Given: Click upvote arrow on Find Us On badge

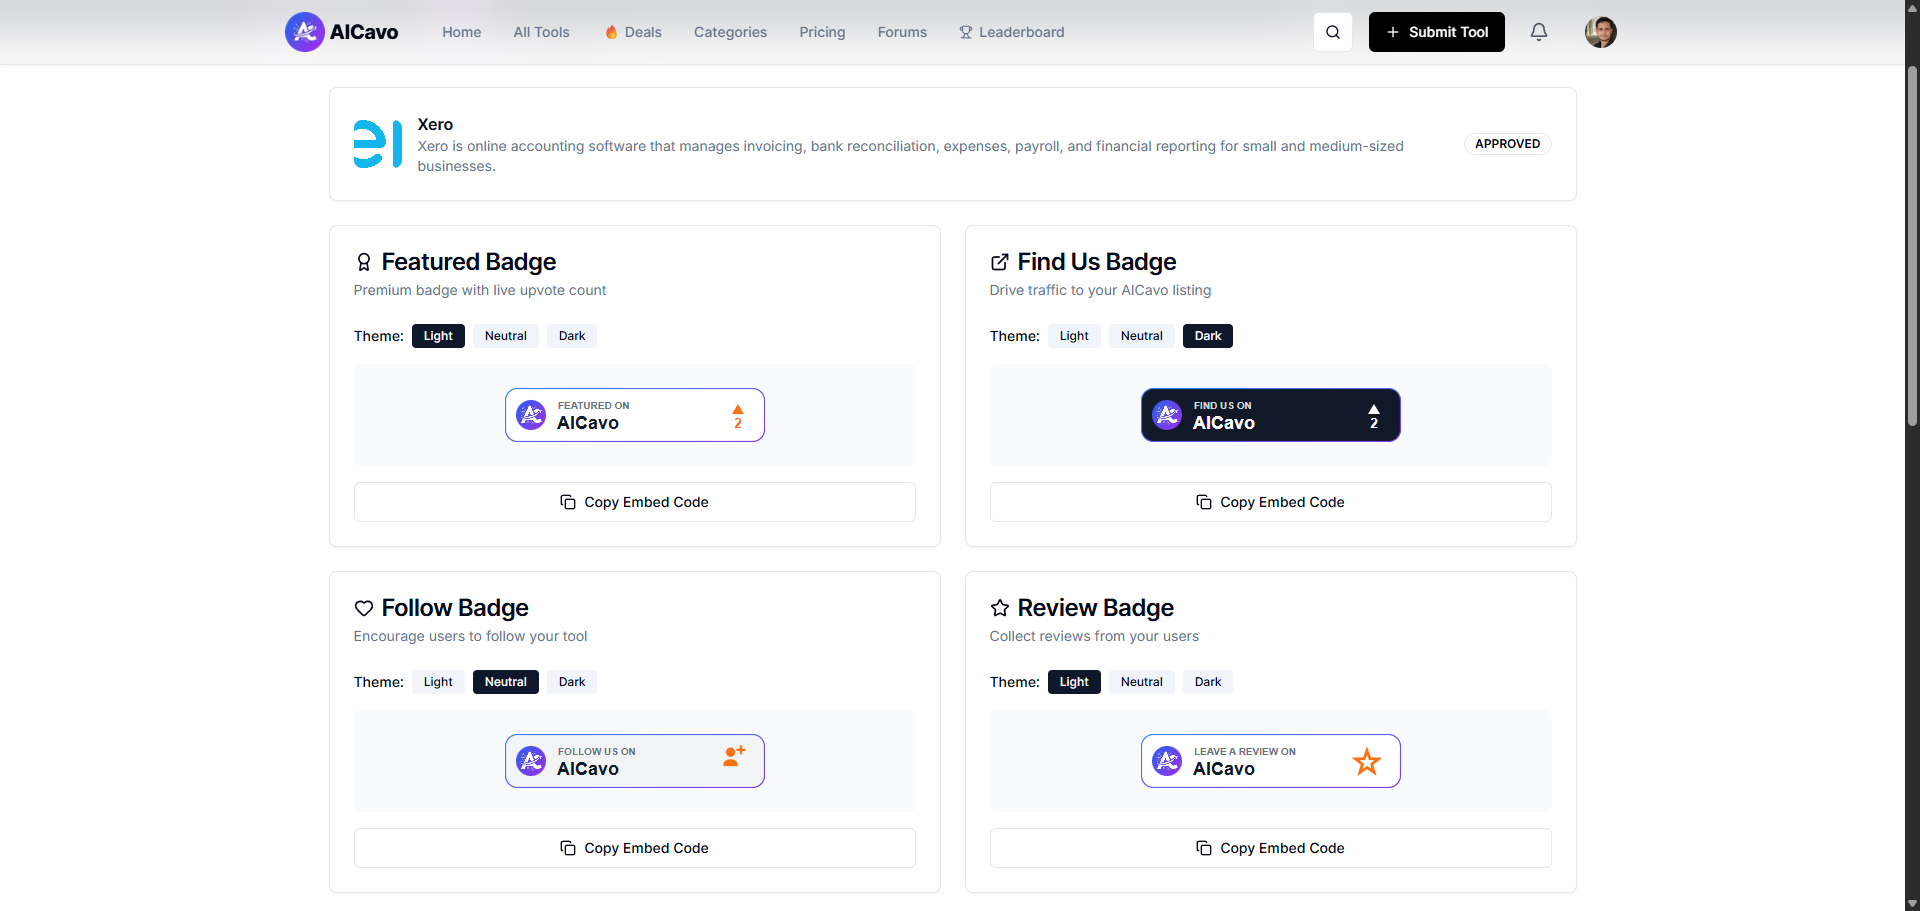Looking at the screenshot, I should (x=1374, y=410).
